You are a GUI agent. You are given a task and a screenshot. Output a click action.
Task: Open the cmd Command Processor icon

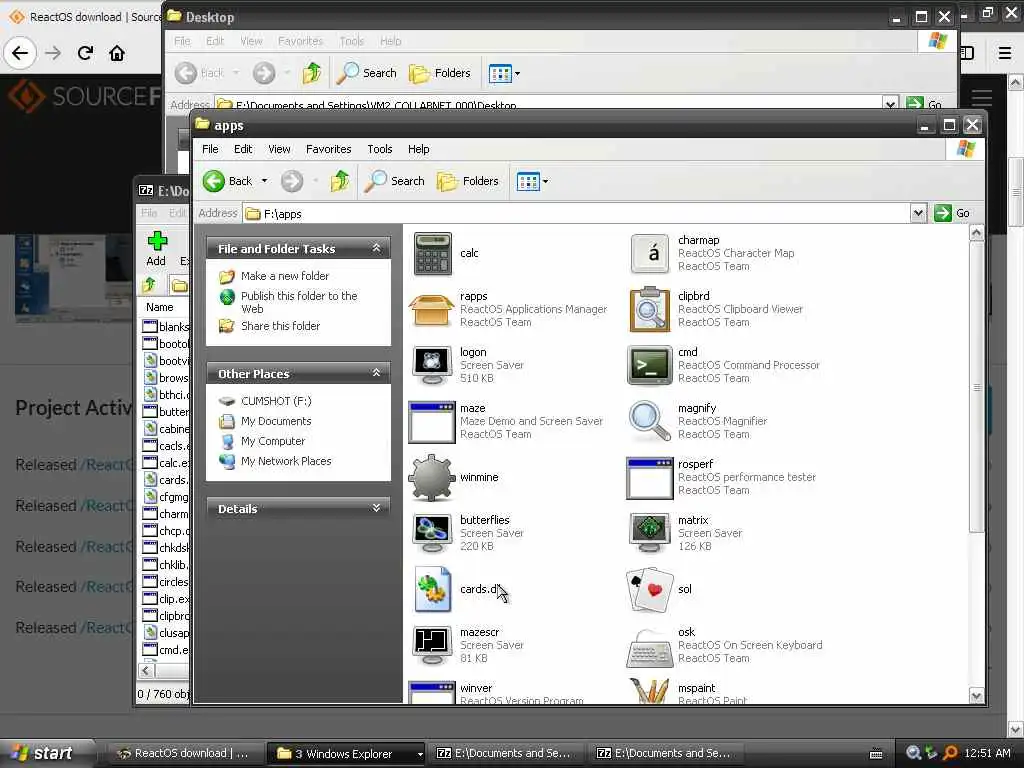click(649, 366)
